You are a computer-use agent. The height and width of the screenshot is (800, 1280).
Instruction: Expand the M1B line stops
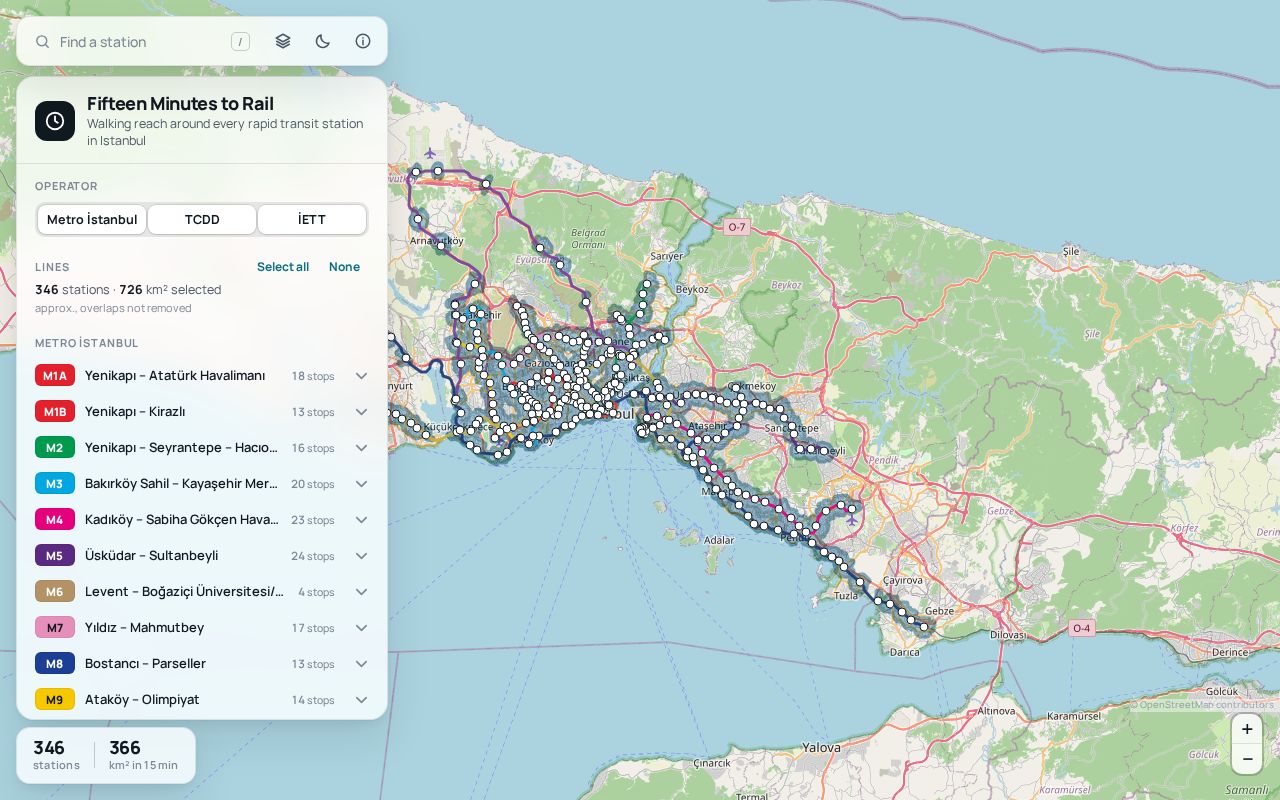pyautogui.click(x=361, y=412)
